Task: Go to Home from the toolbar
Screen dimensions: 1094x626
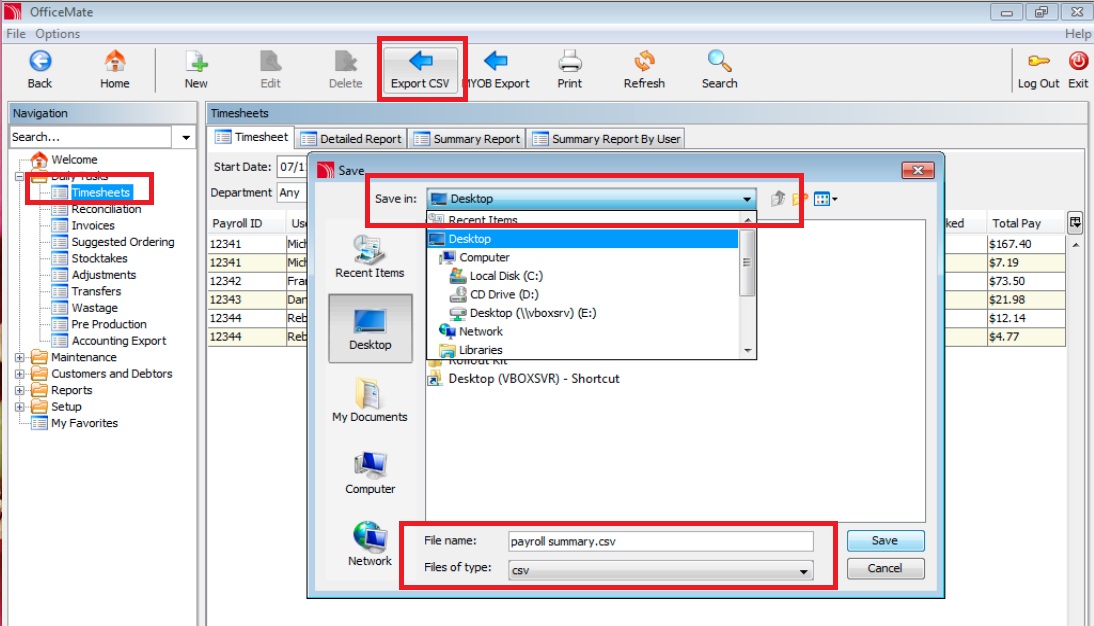Action: (x=114, y=69)
